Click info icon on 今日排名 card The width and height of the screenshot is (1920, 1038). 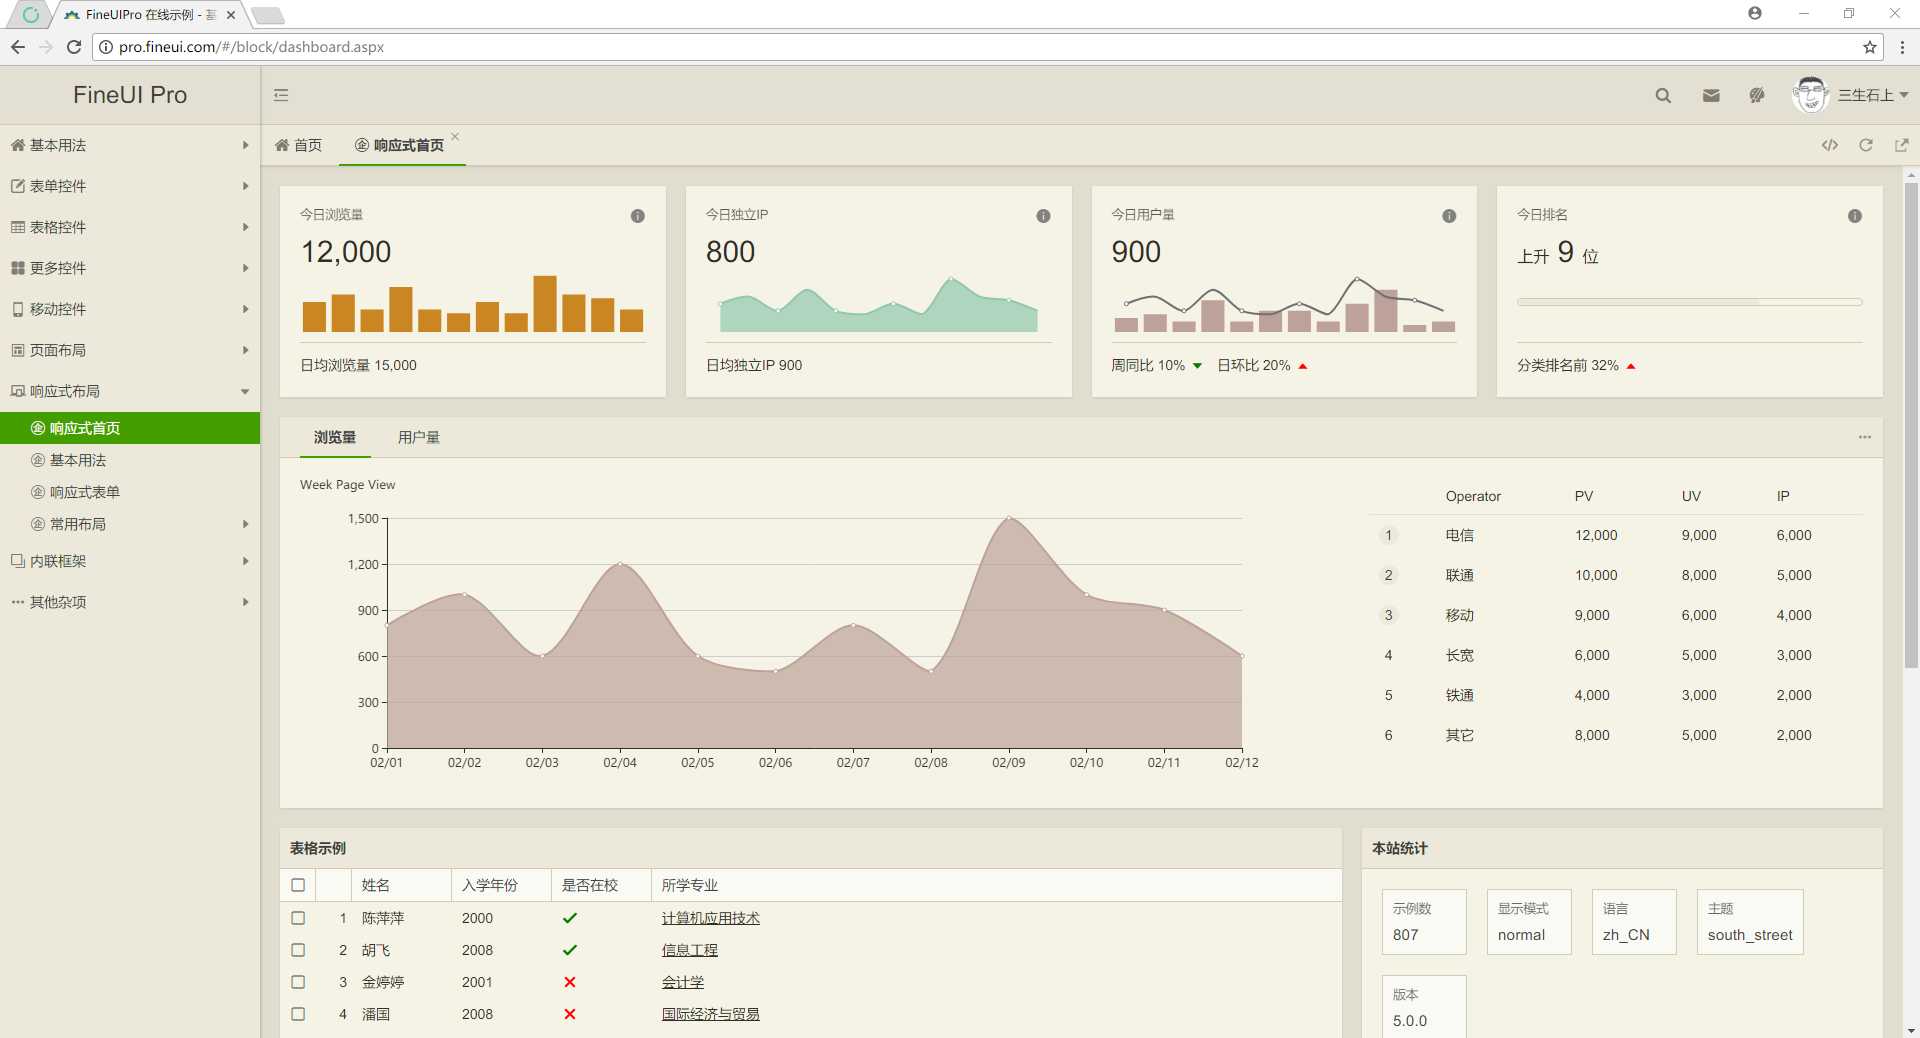point(1855,216)
